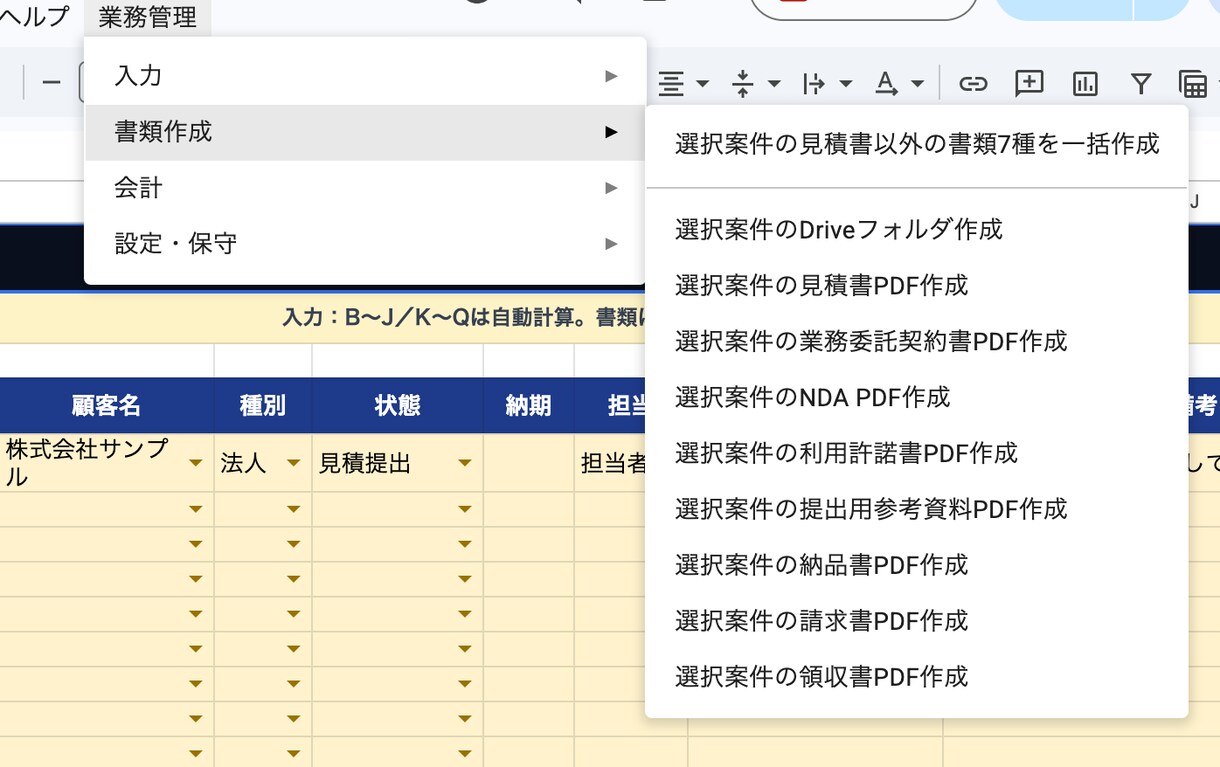Image resolution: width=1220 pixels, height=767 pixels.
Task: Choose 選択案件の見積書以外の書類7種を一括作成
Action: pos(917,144)
